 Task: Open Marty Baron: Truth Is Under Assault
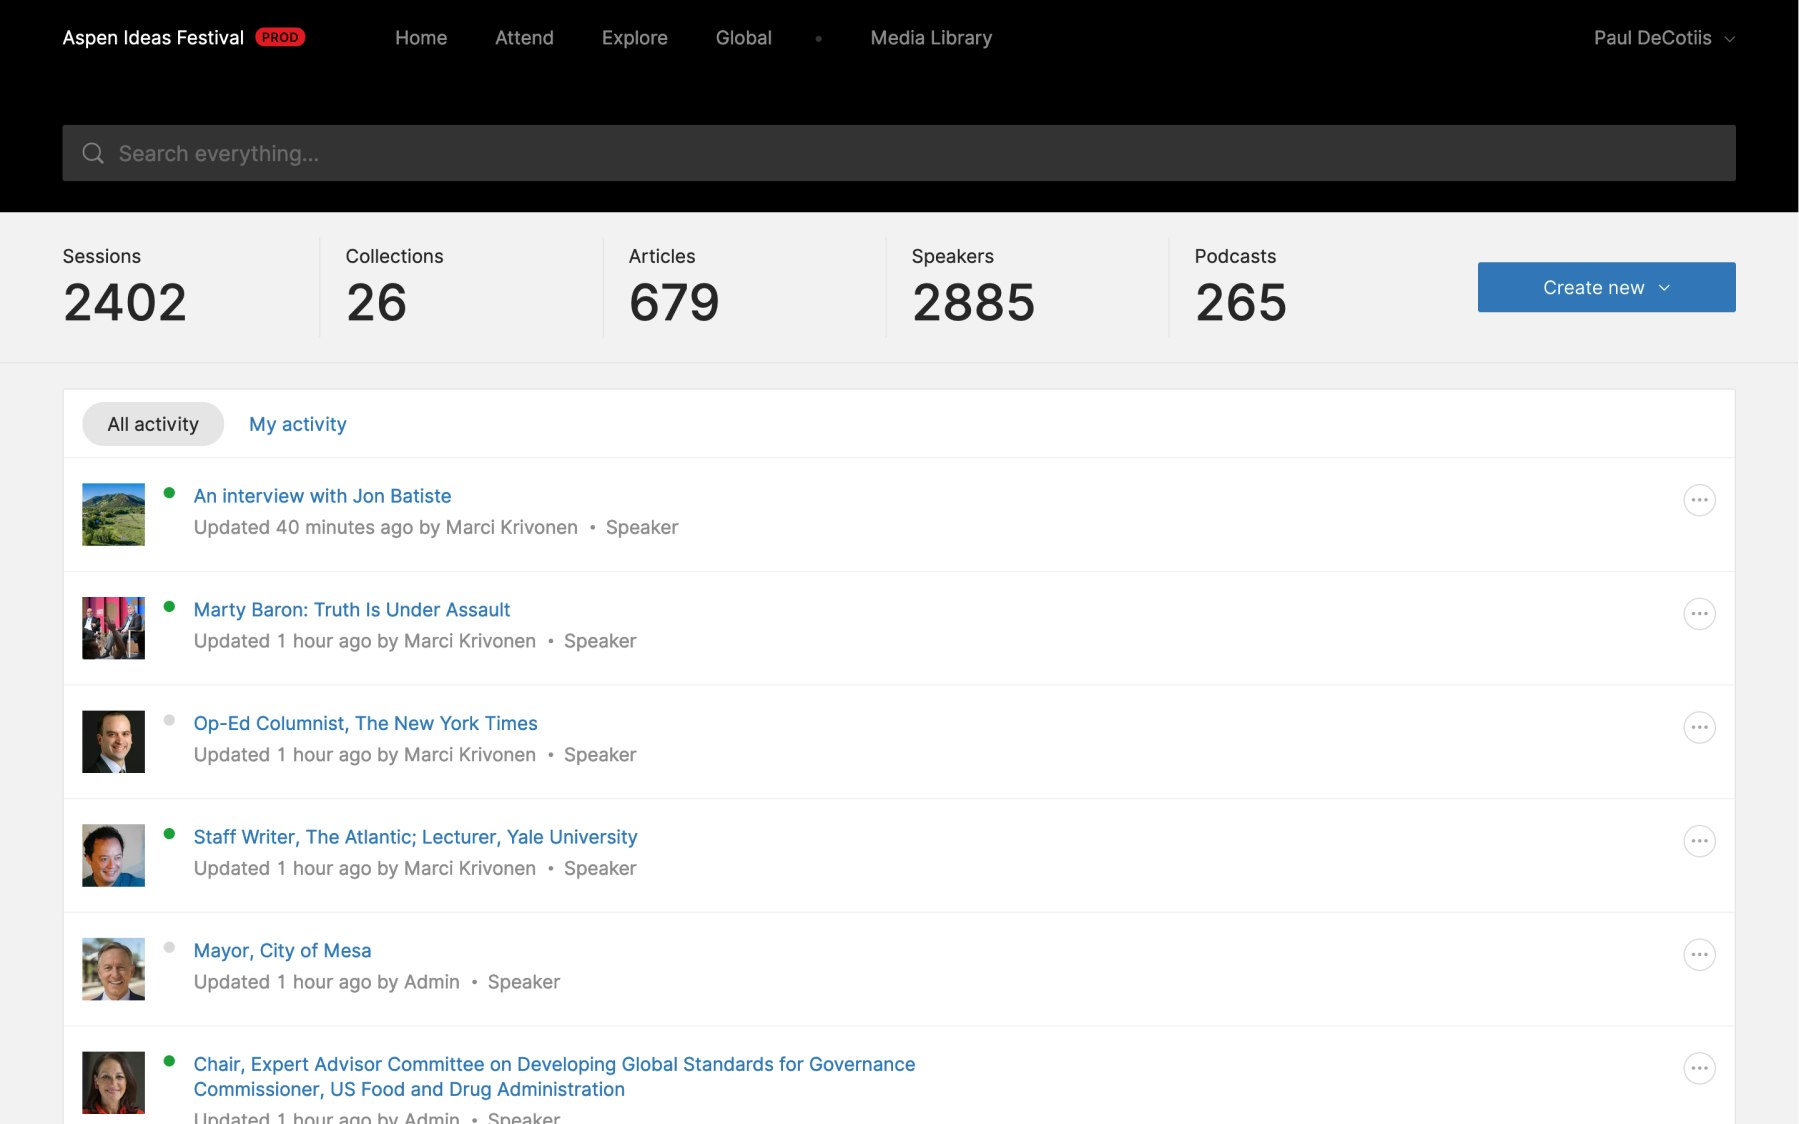pyautogui.click(x=351, y=609)
